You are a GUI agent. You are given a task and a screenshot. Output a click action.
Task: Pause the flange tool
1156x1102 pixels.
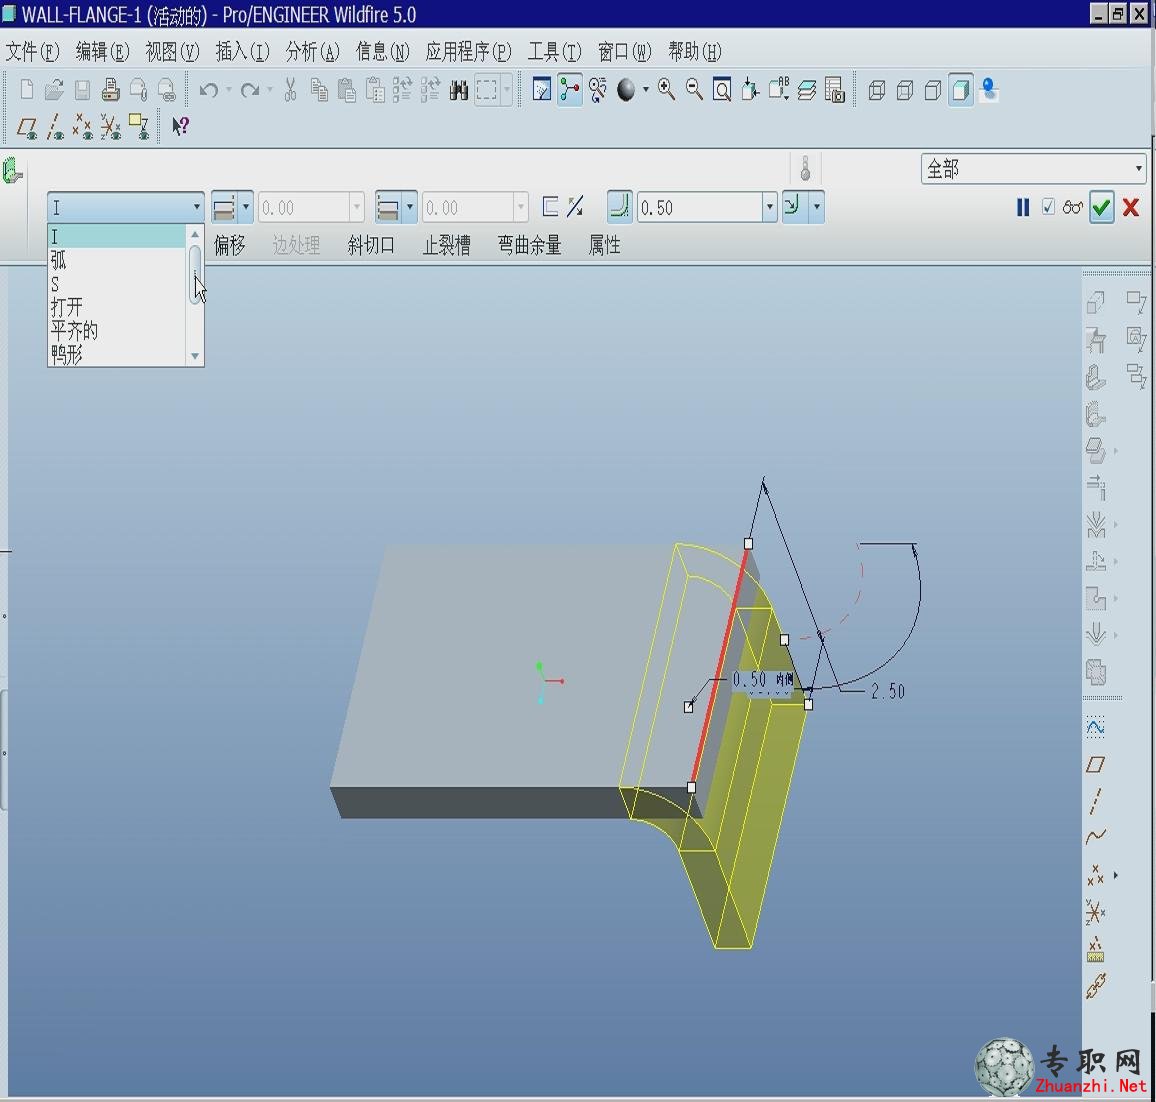(1023, 207)
